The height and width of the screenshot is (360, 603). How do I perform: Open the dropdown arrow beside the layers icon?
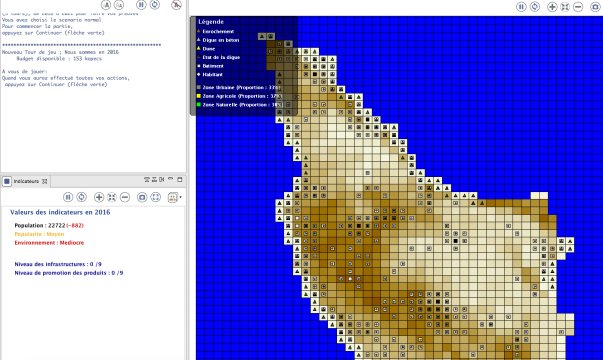(181, 197)
